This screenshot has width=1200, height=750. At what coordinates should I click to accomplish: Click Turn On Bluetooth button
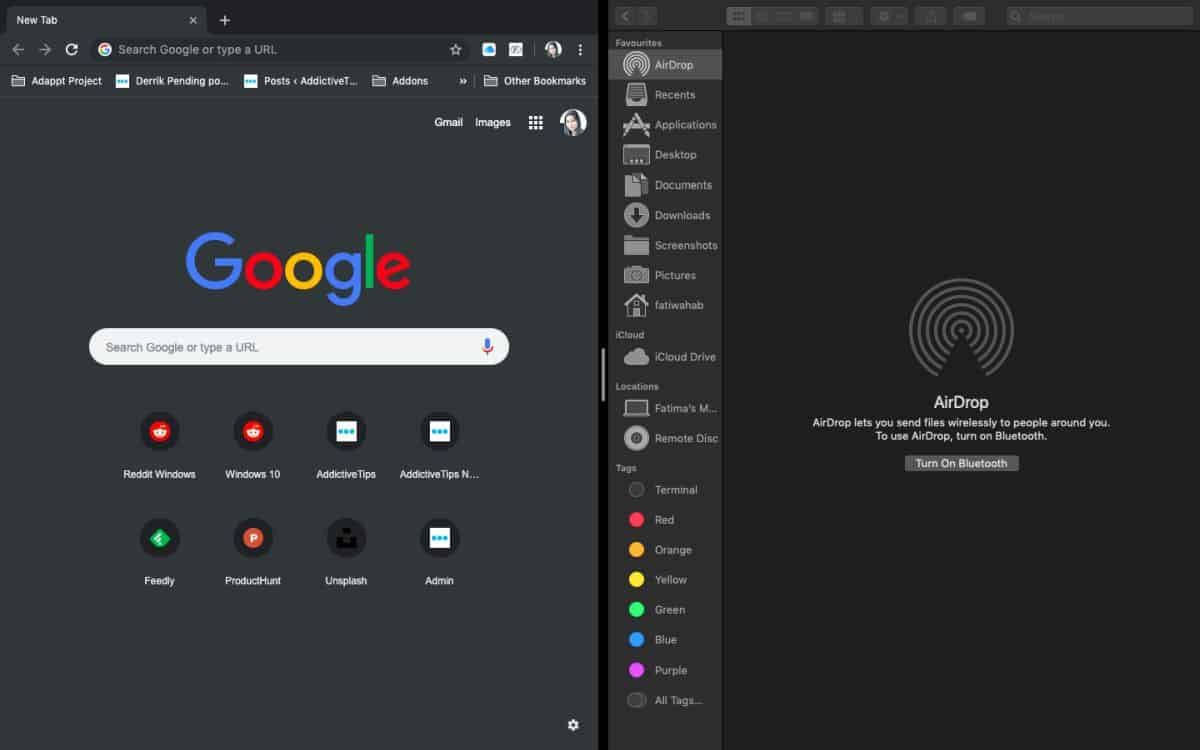click(x=961, y=463)
